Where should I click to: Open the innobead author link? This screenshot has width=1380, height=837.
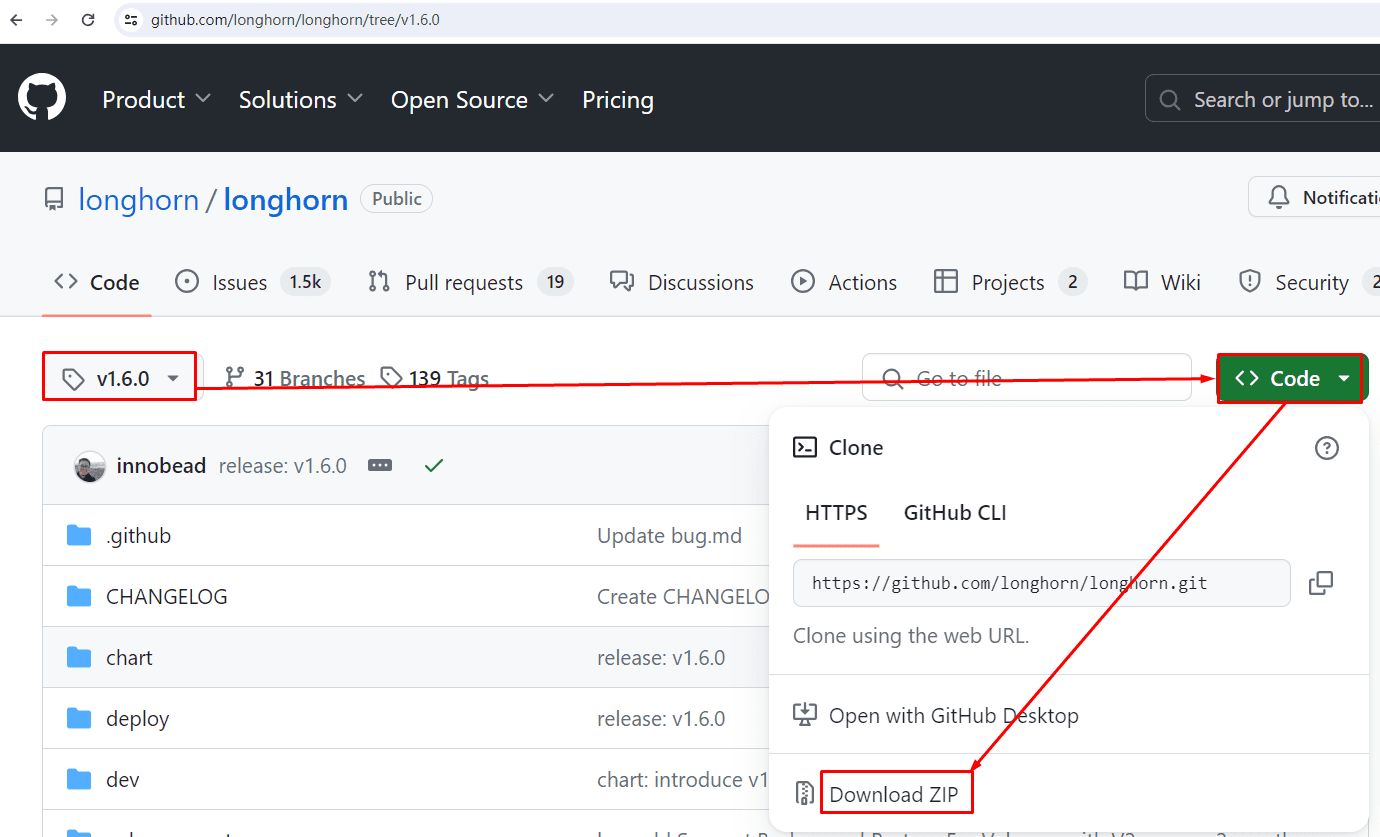161,466
